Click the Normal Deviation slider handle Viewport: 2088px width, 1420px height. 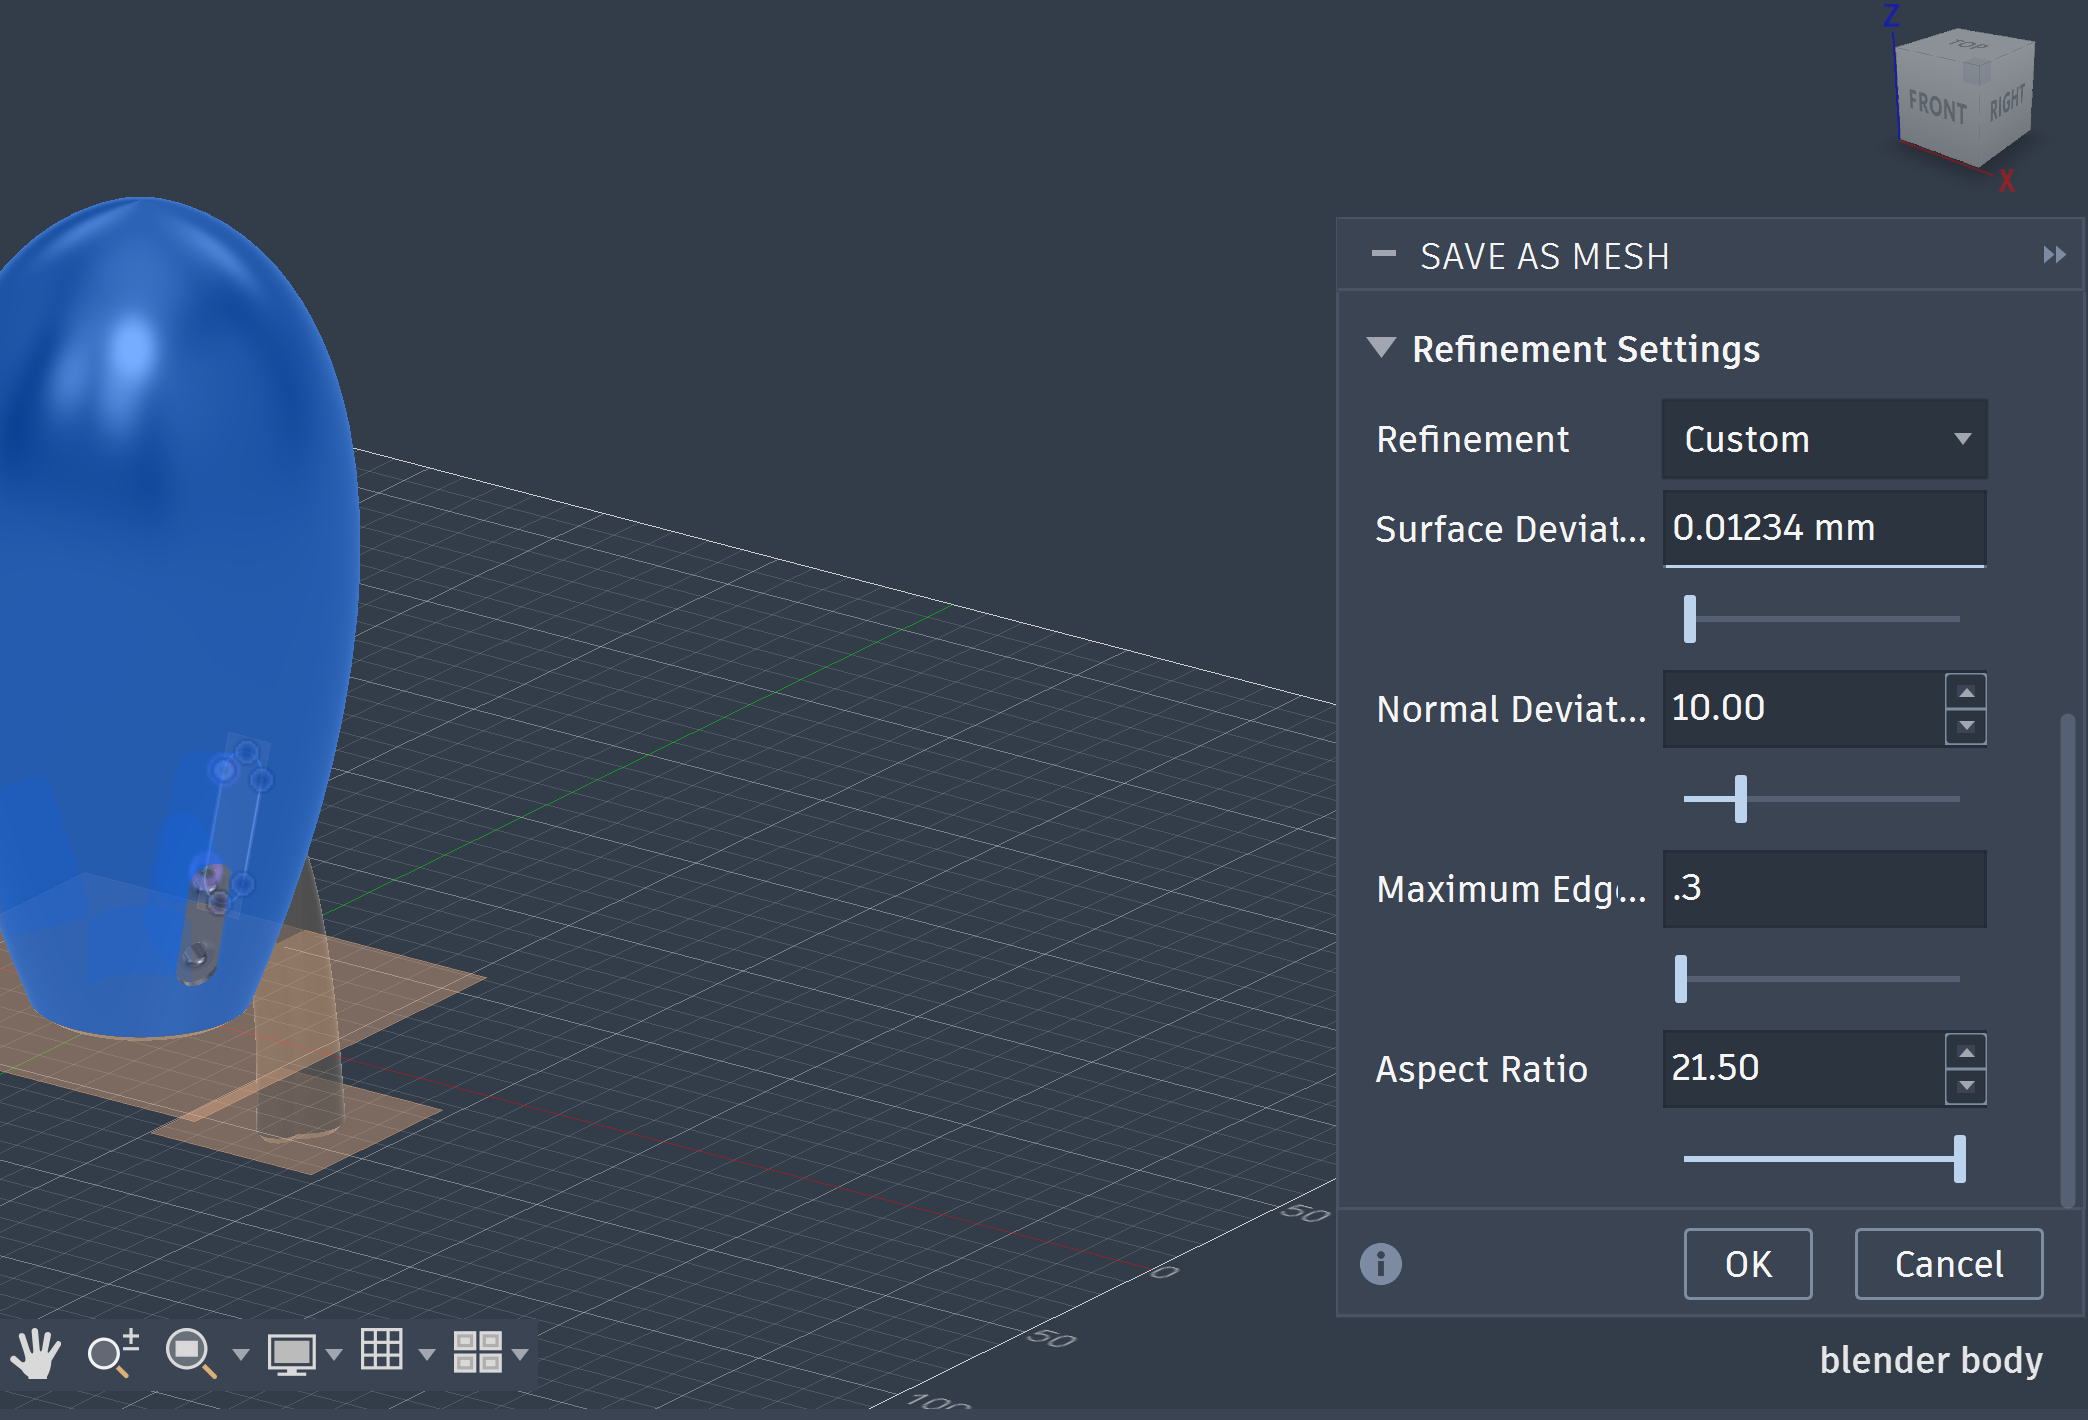click(1741, 799)
